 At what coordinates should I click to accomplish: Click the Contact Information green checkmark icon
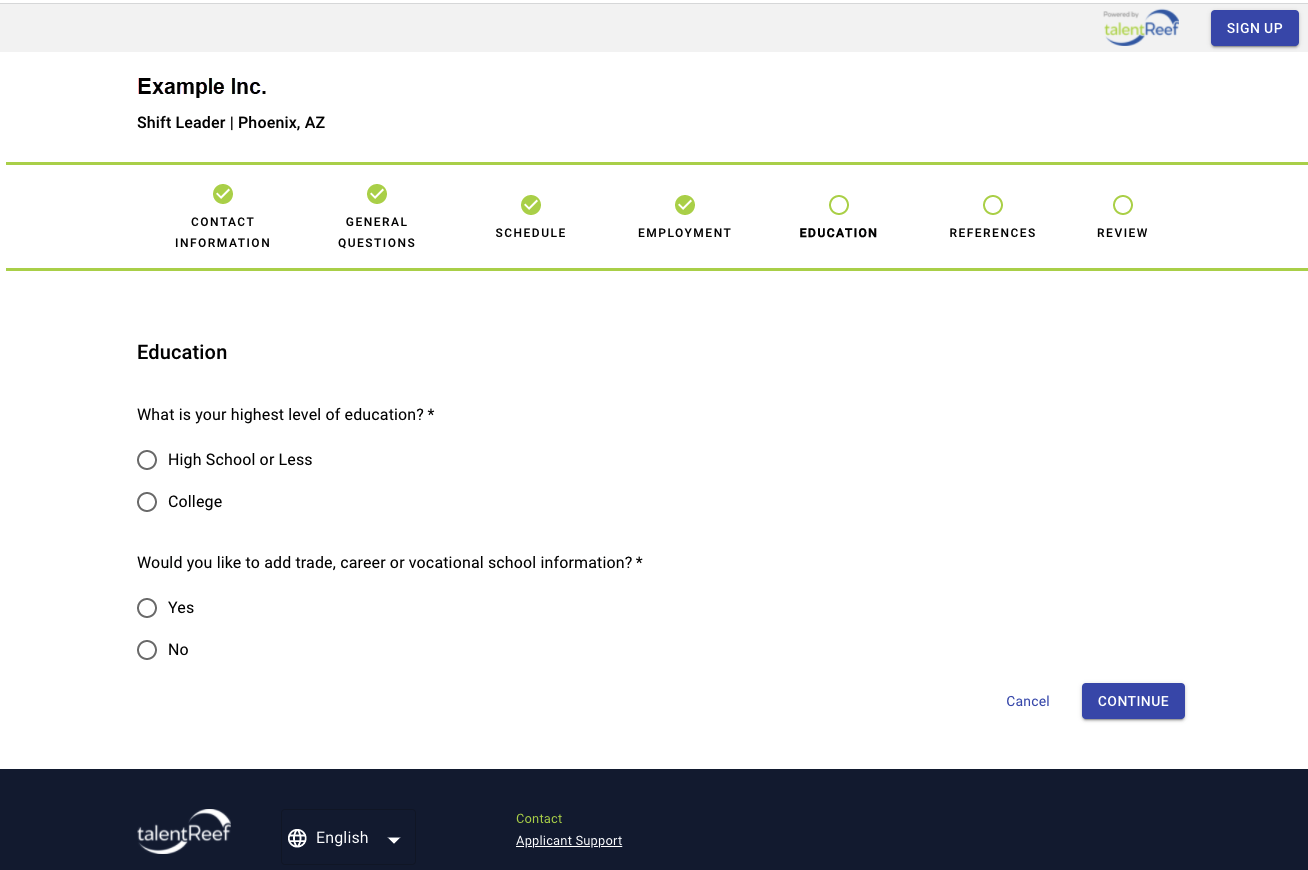(x=223, y=194)
